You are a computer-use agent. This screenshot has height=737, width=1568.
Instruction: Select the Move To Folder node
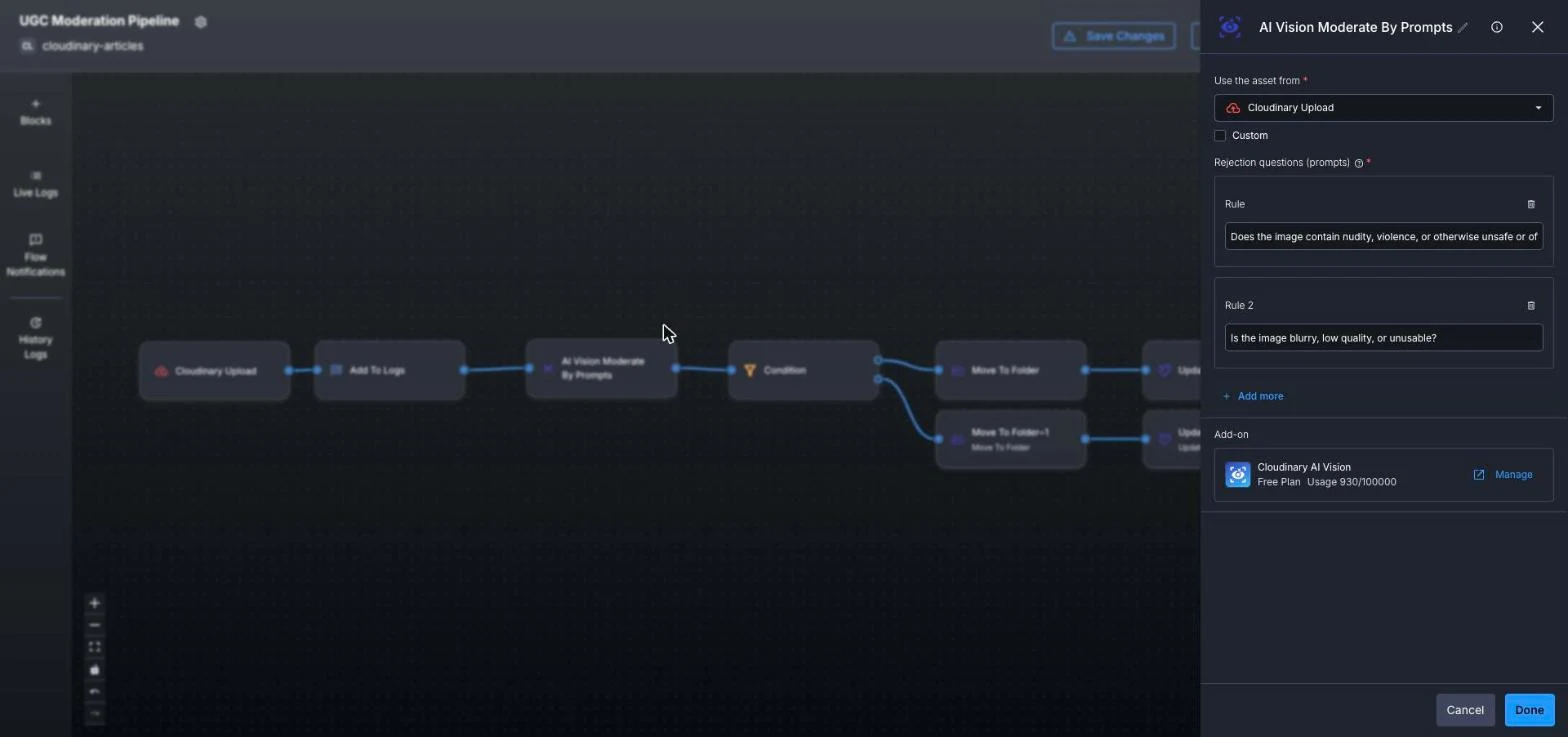coord(1011,370)
